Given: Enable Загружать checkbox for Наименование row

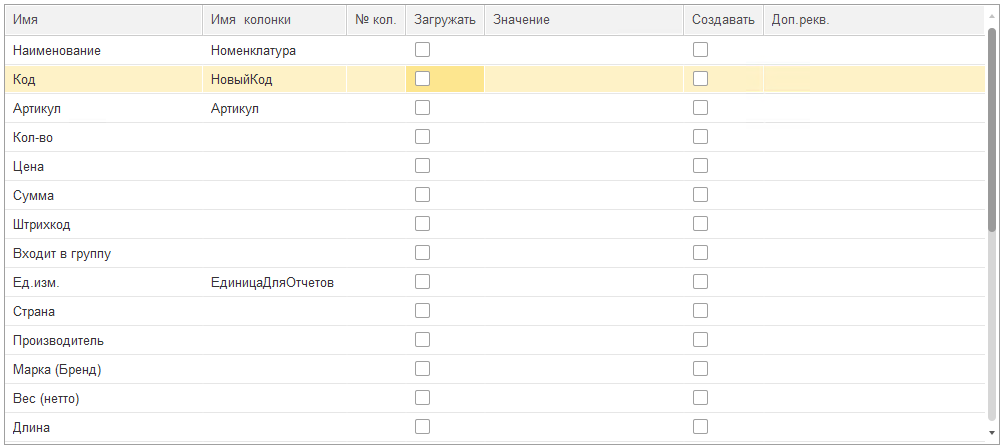Looking at the screenshot, I should point(422,50).
